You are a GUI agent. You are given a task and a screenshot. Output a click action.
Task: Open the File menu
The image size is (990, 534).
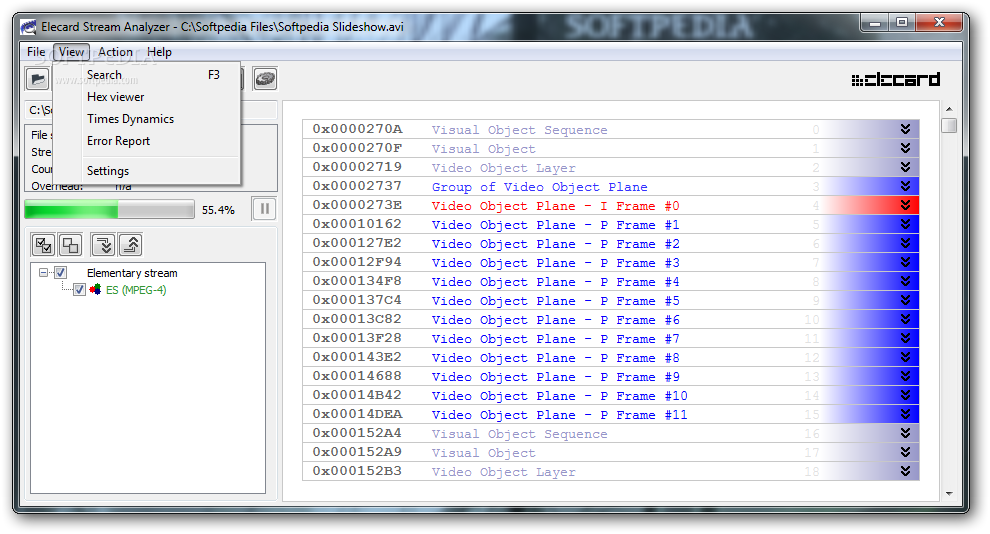click(x=36, y=52)
